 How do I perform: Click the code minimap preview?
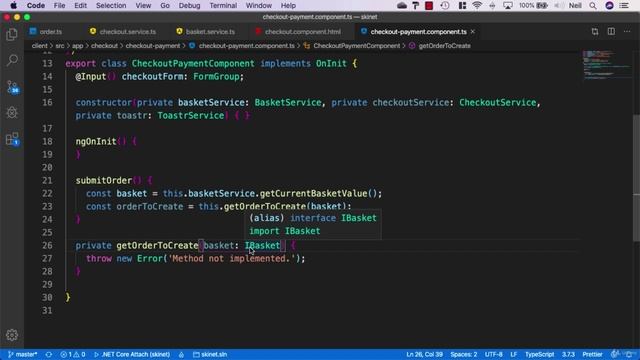(607, 65)
